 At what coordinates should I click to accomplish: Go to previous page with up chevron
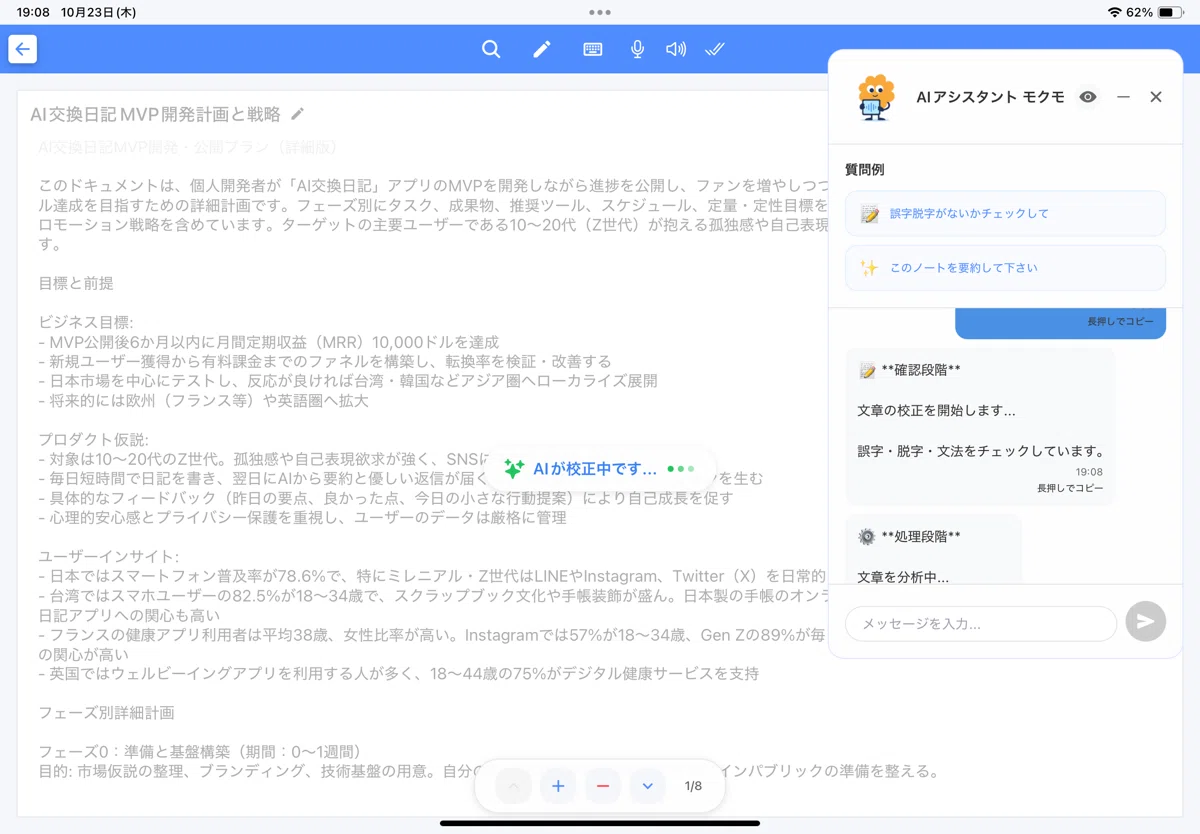point(514,786)
